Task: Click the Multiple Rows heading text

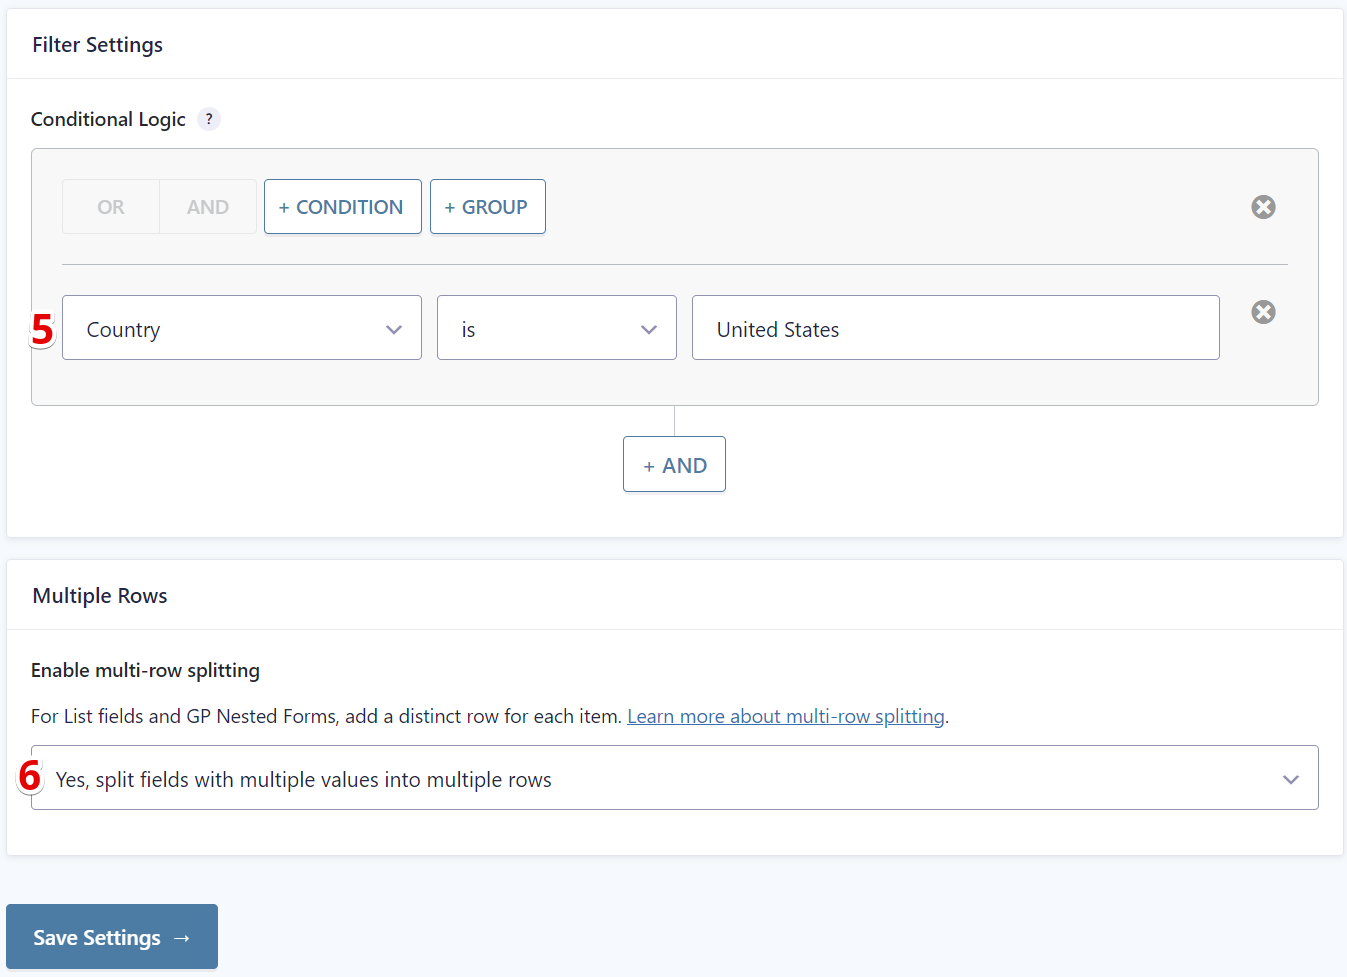Action: point(100,596)
